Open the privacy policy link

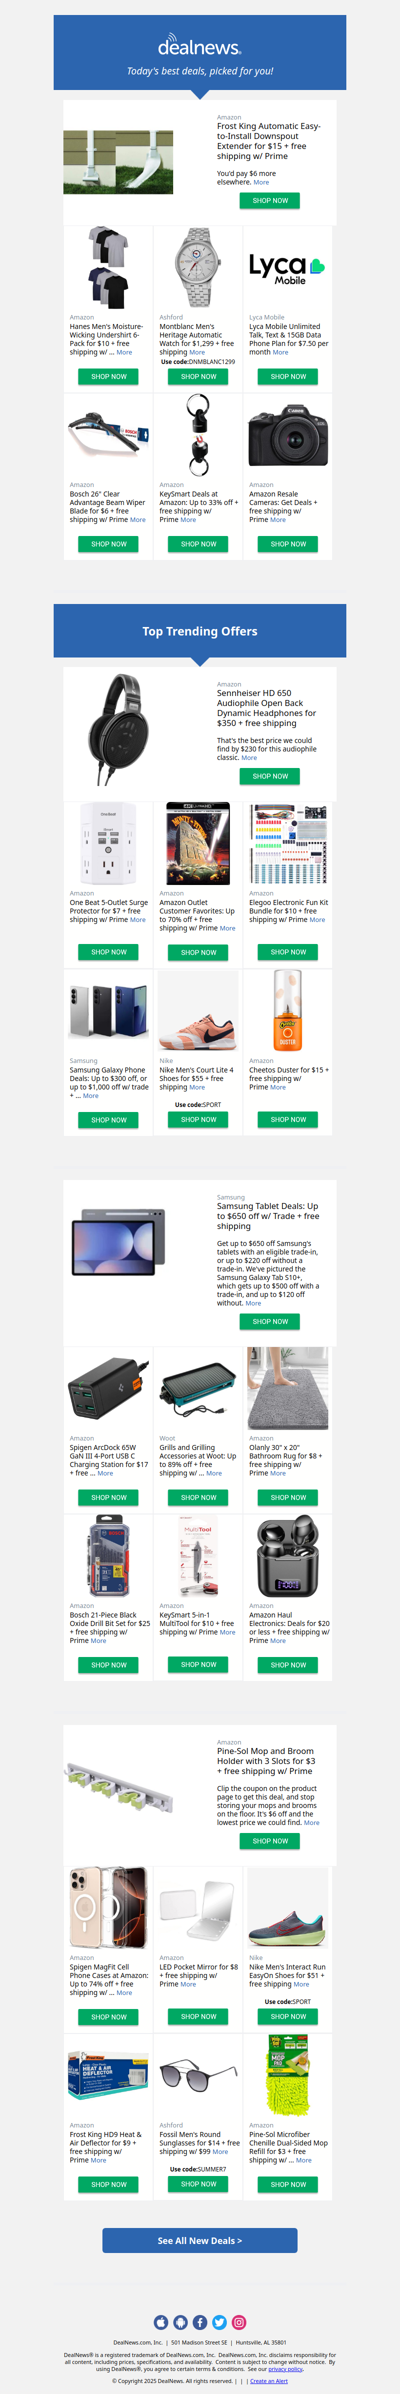pos(285,2369)
